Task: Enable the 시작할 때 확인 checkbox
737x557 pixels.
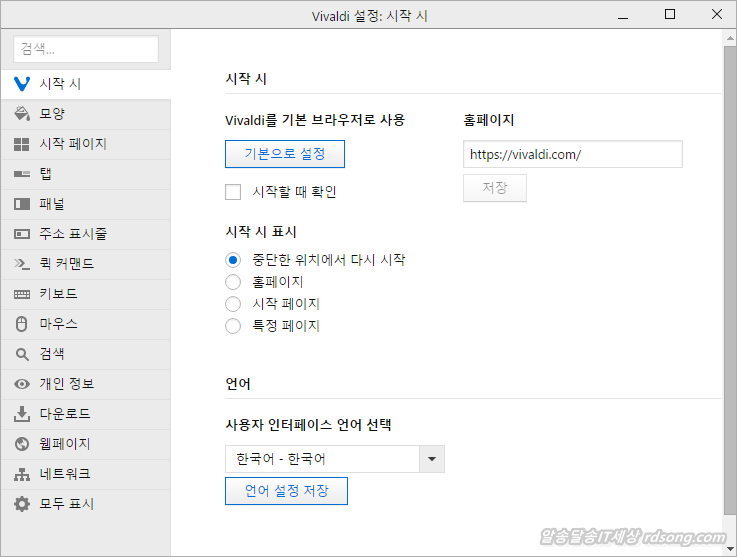Action: [233, 192]
